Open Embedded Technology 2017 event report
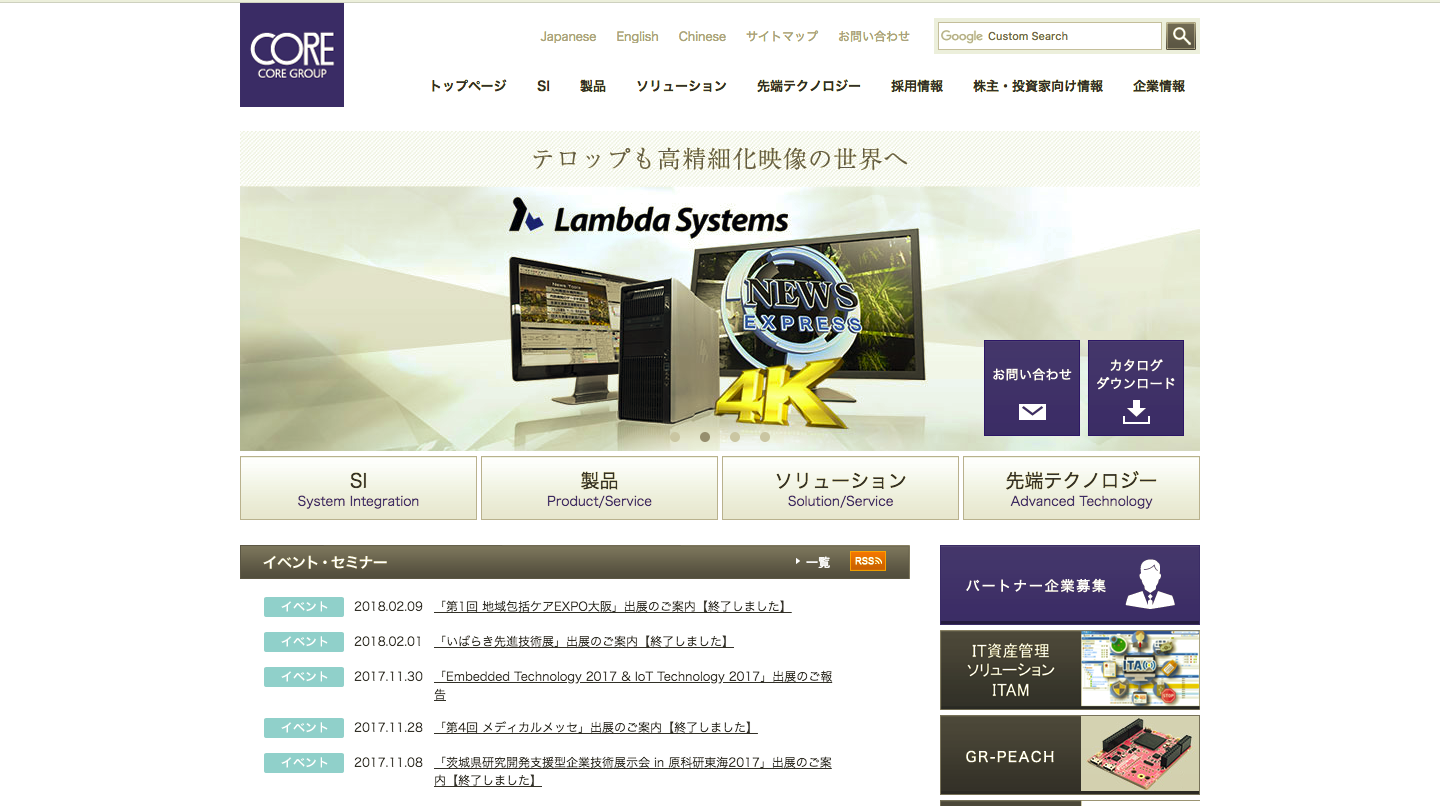This screenshot has width=1440, height=806. (633, 685)
